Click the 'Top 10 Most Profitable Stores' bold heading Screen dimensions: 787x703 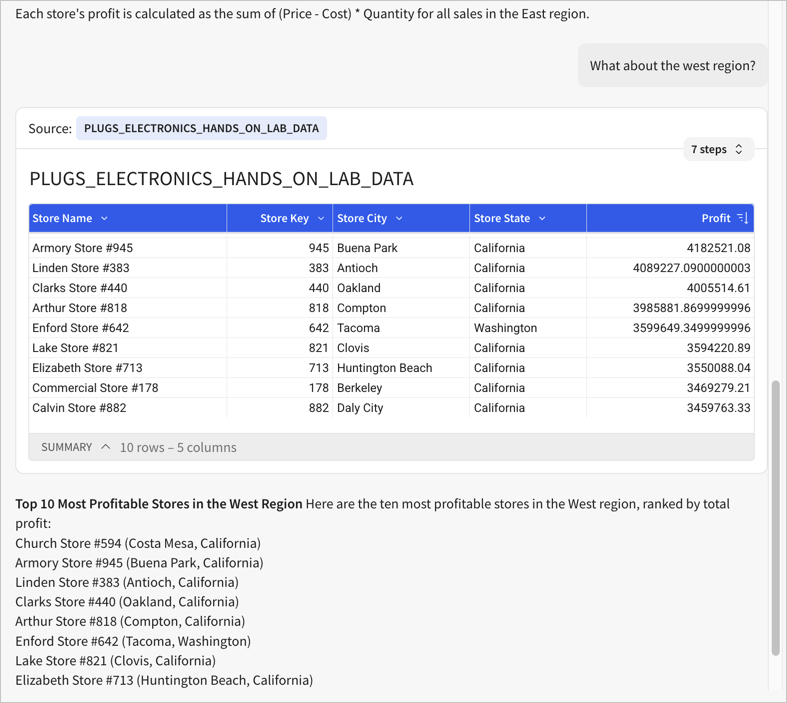tap(159, 504)
